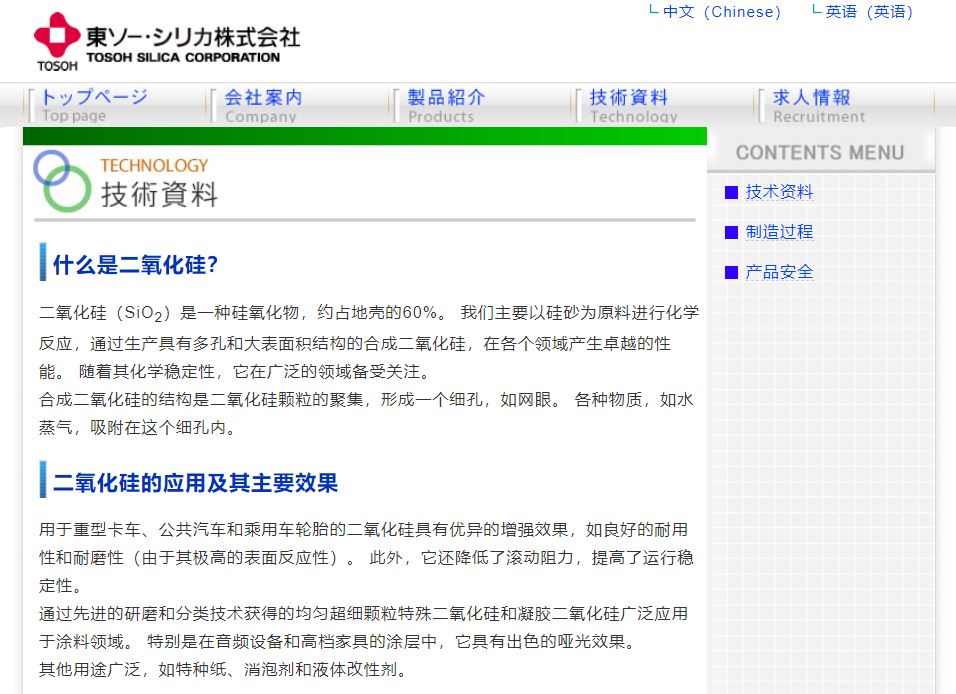Click the TOSOH SILICA CORPORATION text
956x694 pixels.
[x=183, y=58]
